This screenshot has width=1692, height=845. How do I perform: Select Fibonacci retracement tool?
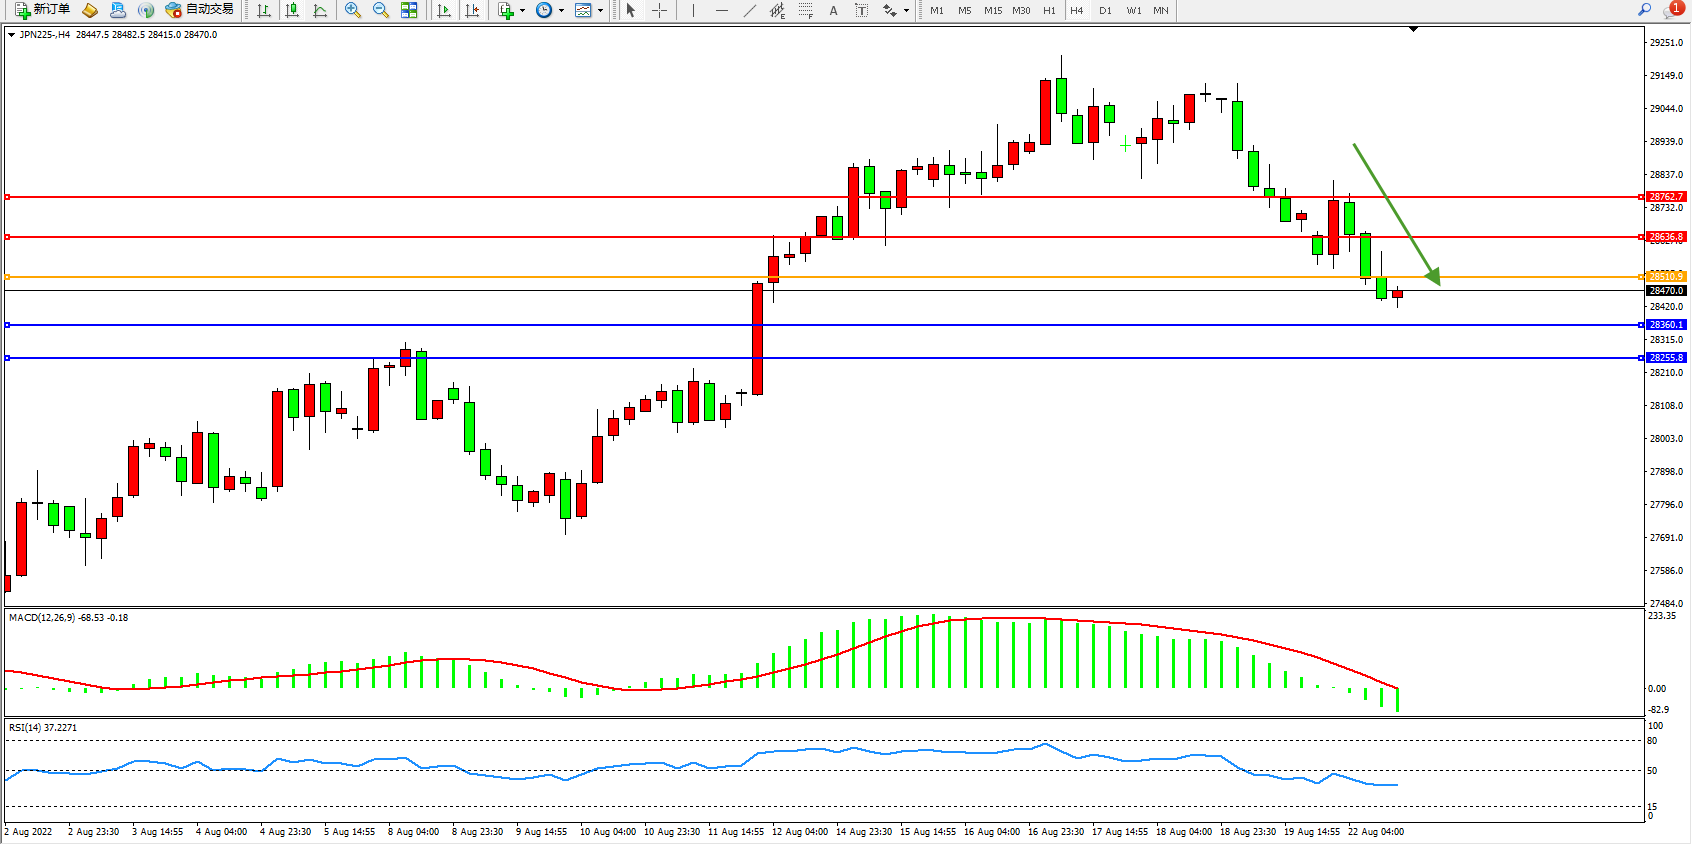click(806, 10)
